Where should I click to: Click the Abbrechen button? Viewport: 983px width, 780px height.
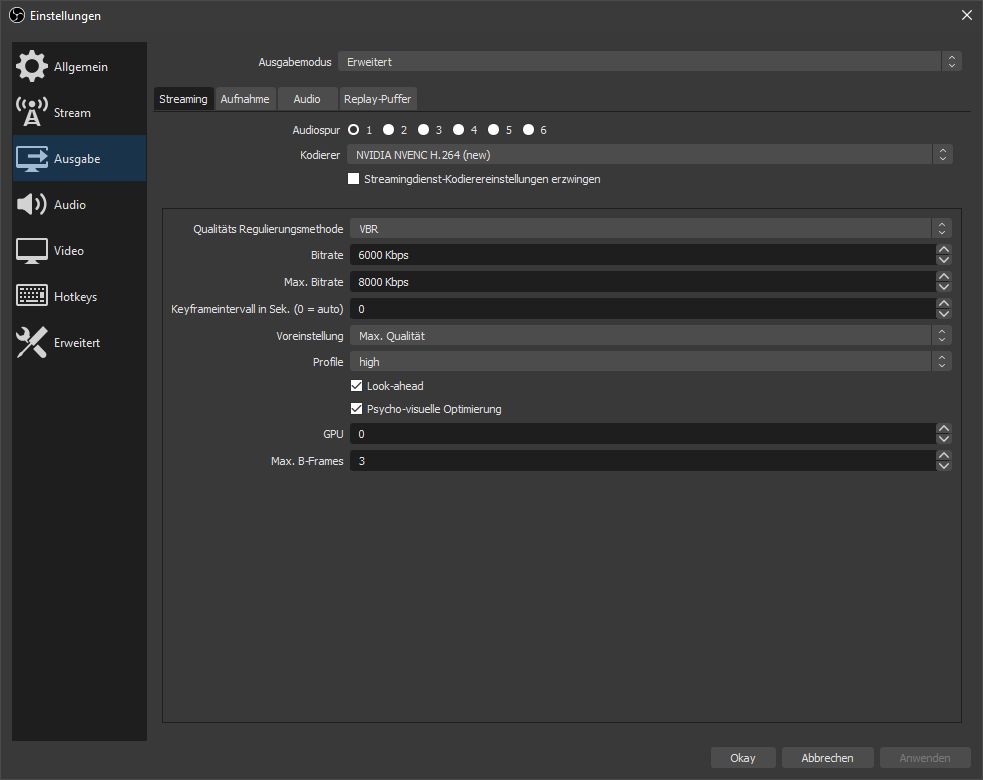click(827, 757)
